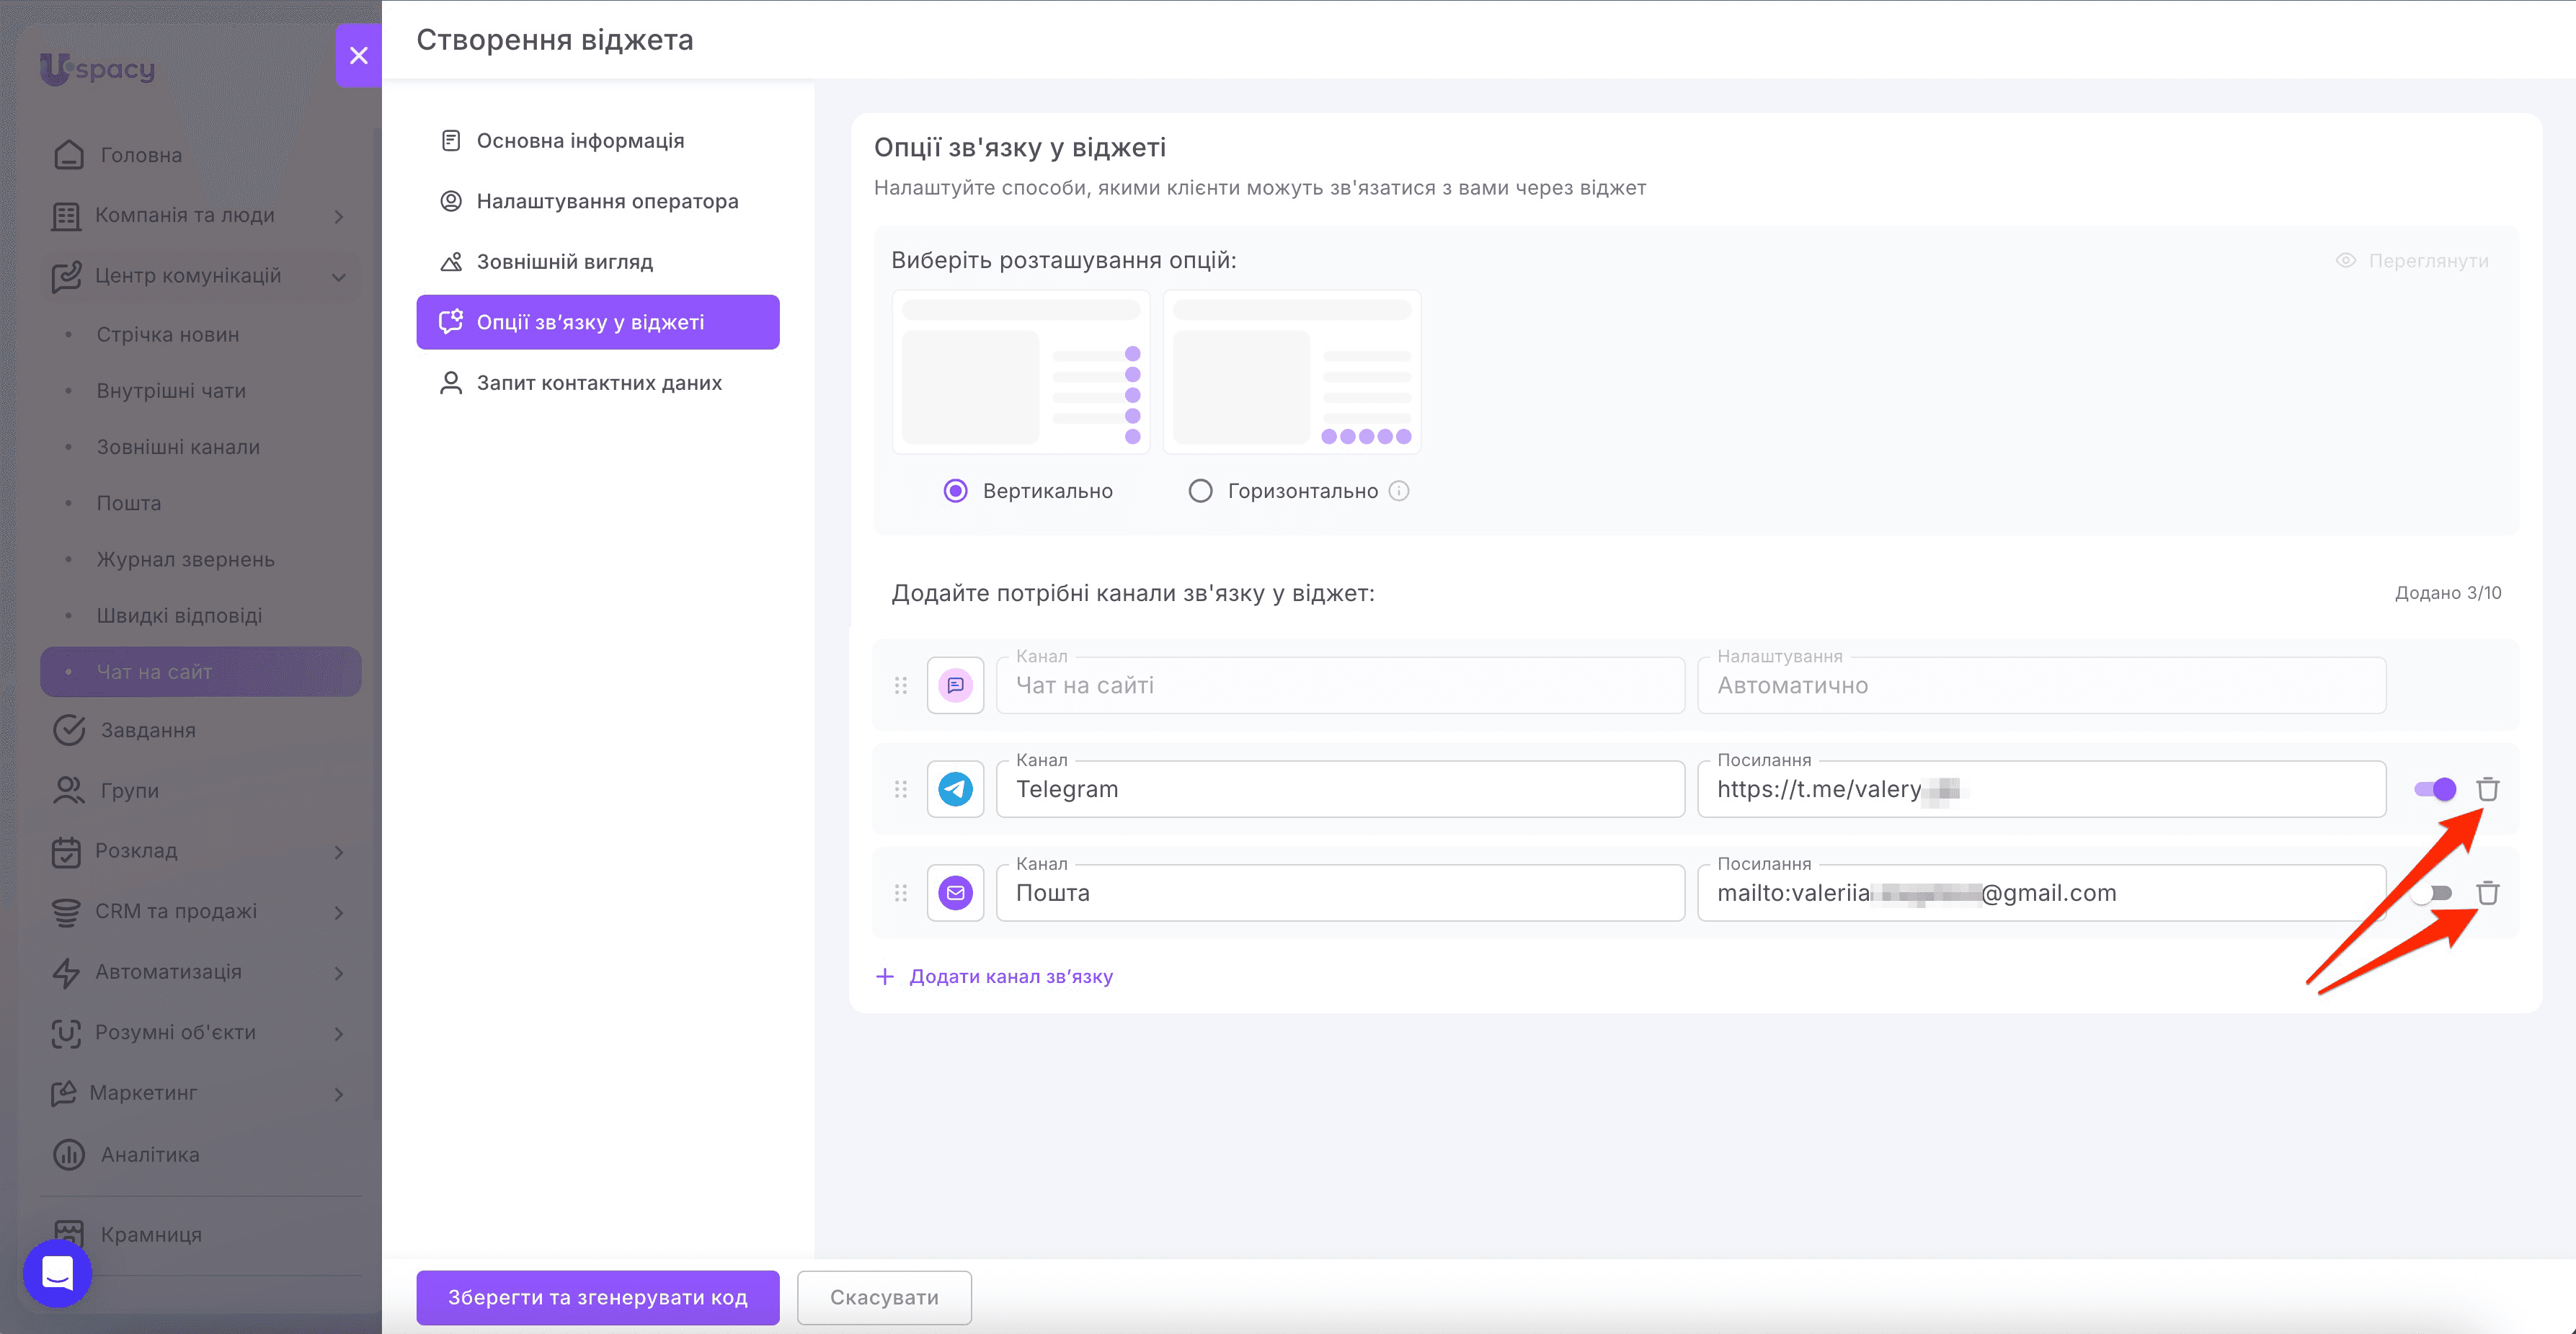
Task: Click the Центр комунікацій chat icon
Action: coord(66,276)
